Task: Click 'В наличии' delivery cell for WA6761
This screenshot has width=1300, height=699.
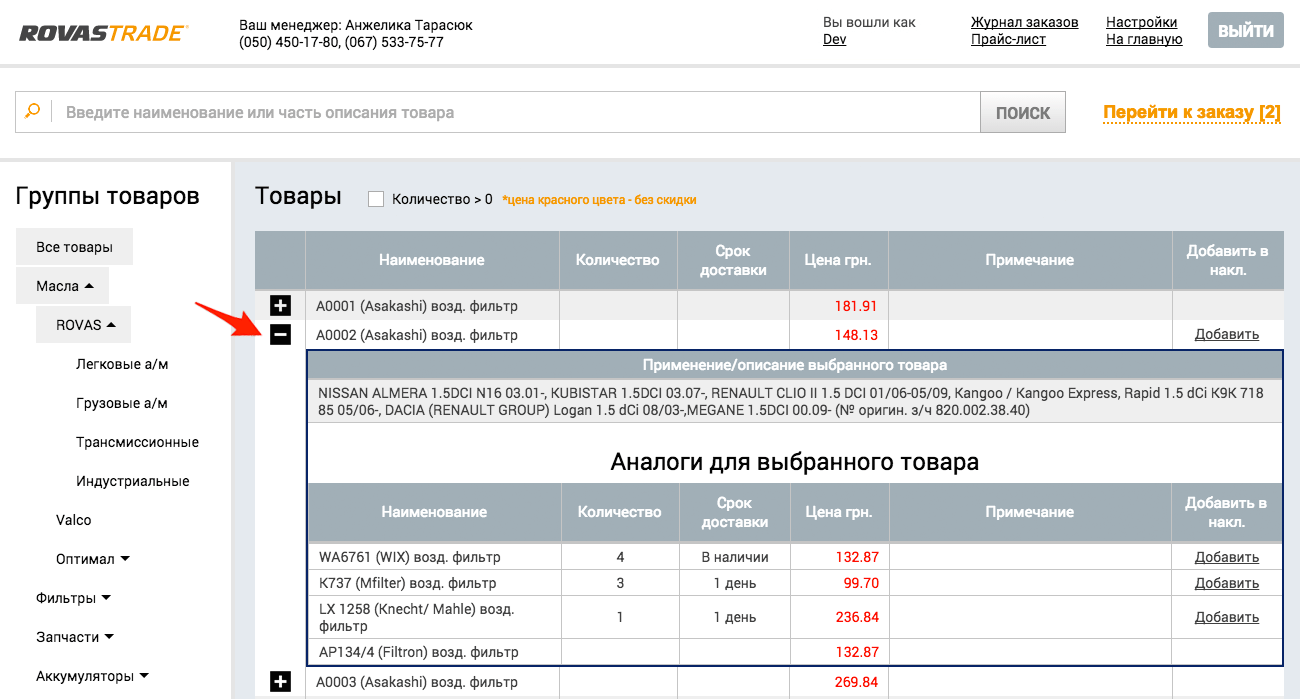Action: click(735, 557)
